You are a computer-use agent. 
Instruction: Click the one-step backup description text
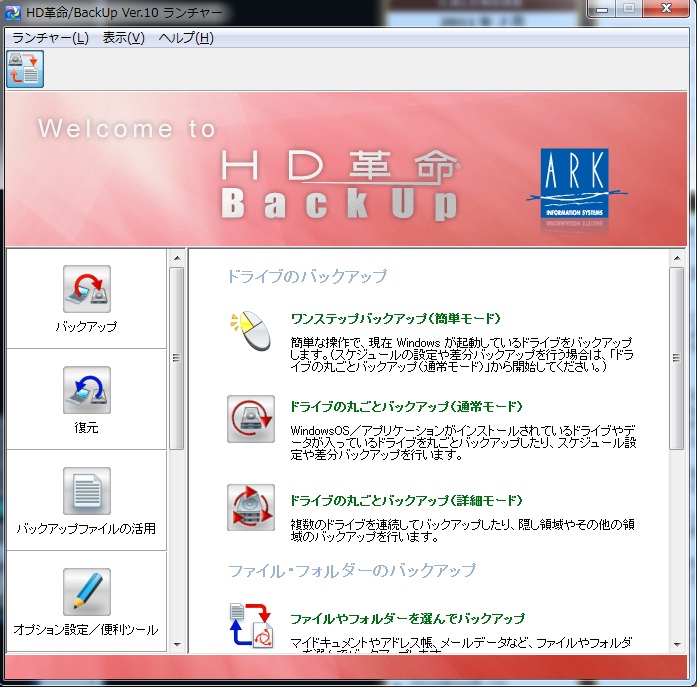click(462, 354)
